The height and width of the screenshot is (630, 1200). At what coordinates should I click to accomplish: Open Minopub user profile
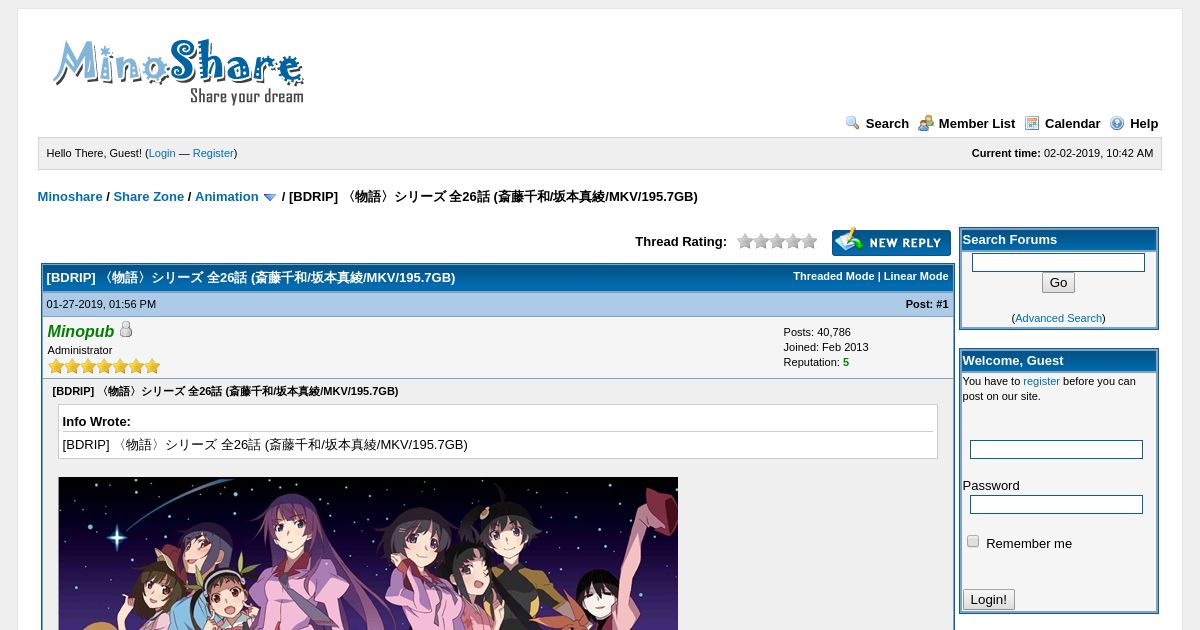[81, 331]
